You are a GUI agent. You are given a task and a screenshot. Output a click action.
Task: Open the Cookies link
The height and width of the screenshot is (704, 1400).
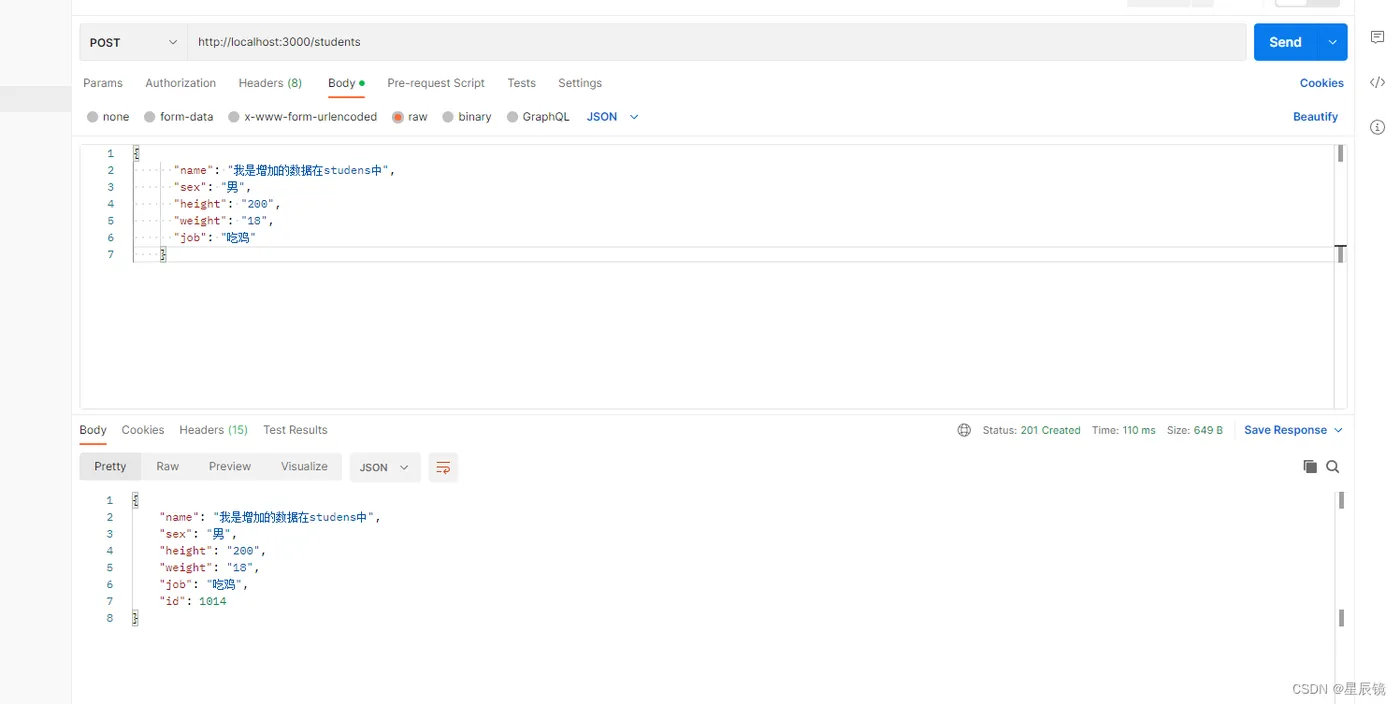[x=1322, y=83]
